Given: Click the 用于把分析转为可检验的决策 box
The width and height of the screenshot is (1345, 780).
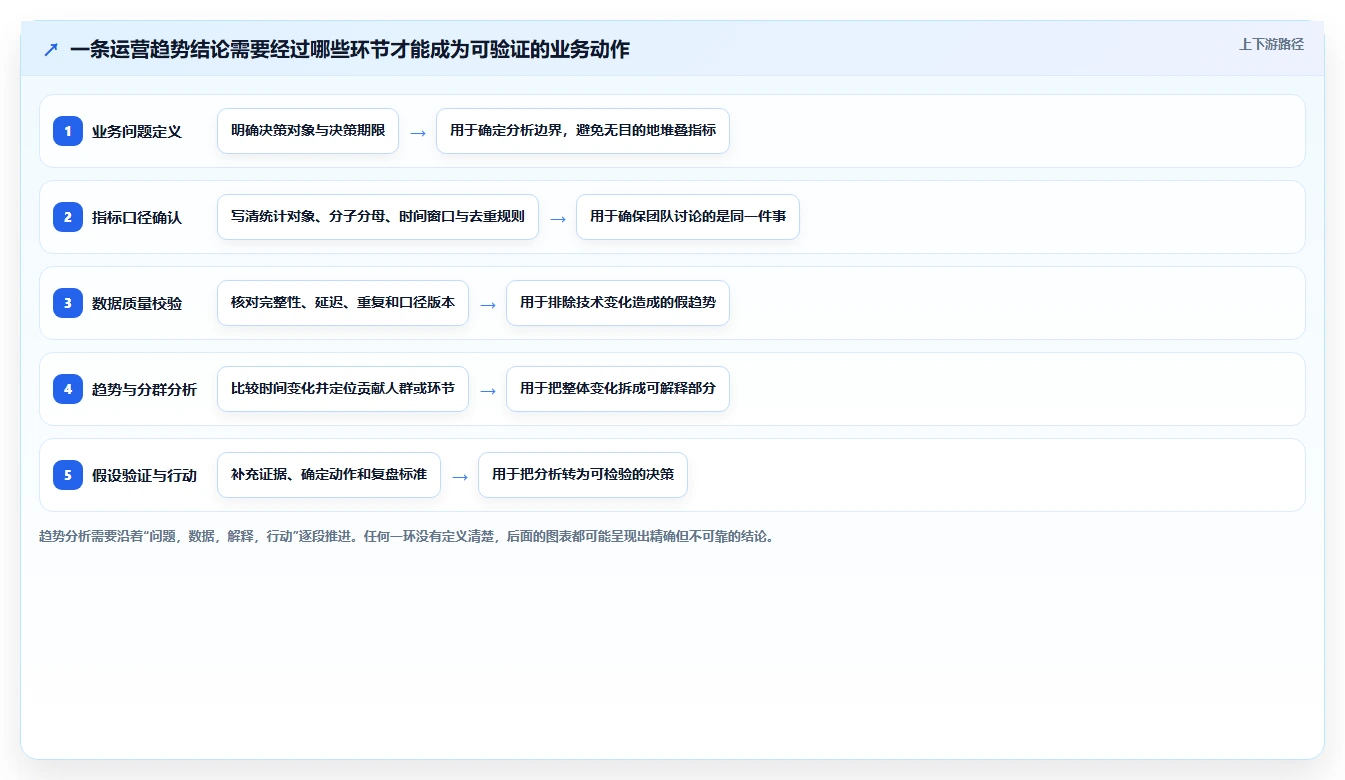Looking at the screenshot, I should point(583,475).
